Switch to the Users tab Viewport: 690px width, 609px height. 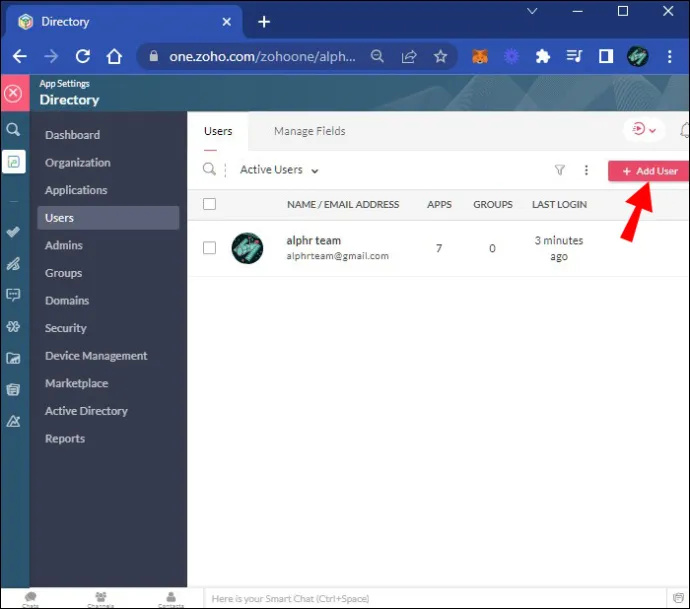(x=218, y=131)
